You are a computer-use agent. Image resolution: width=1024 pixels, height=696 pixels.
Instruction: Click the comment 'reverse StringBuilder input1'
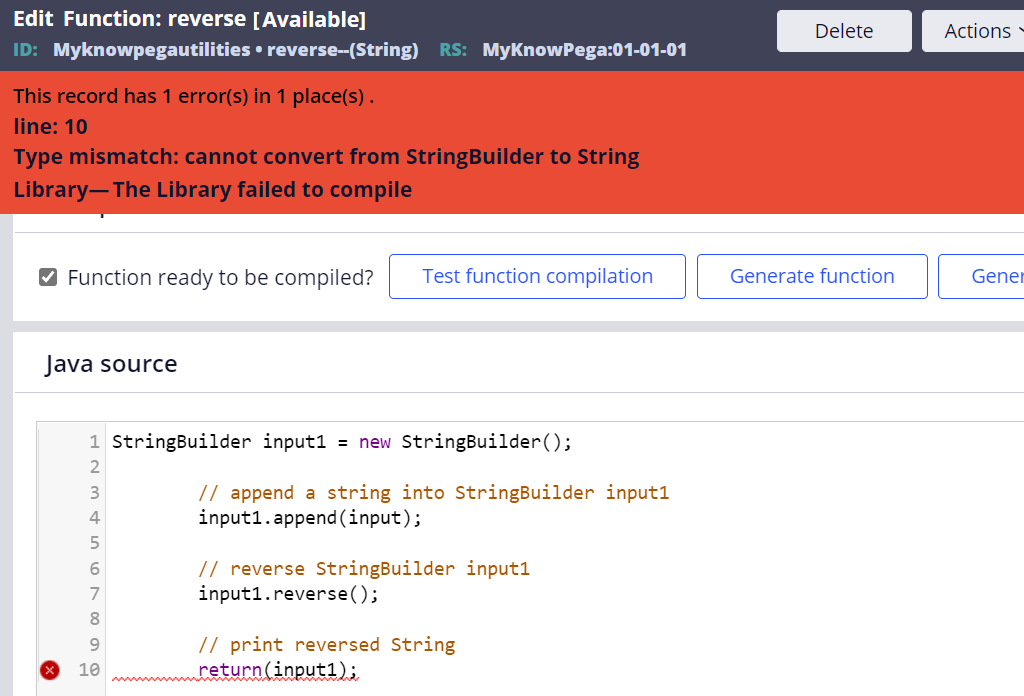[x=364, y=569]
